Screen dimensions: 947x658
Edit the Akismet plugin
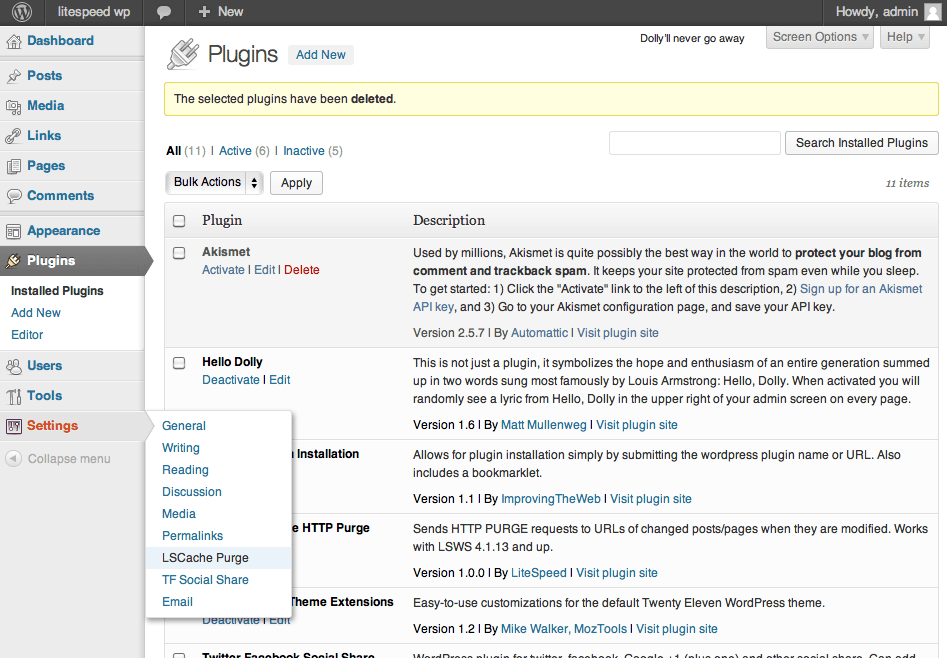tap(265, 270)
